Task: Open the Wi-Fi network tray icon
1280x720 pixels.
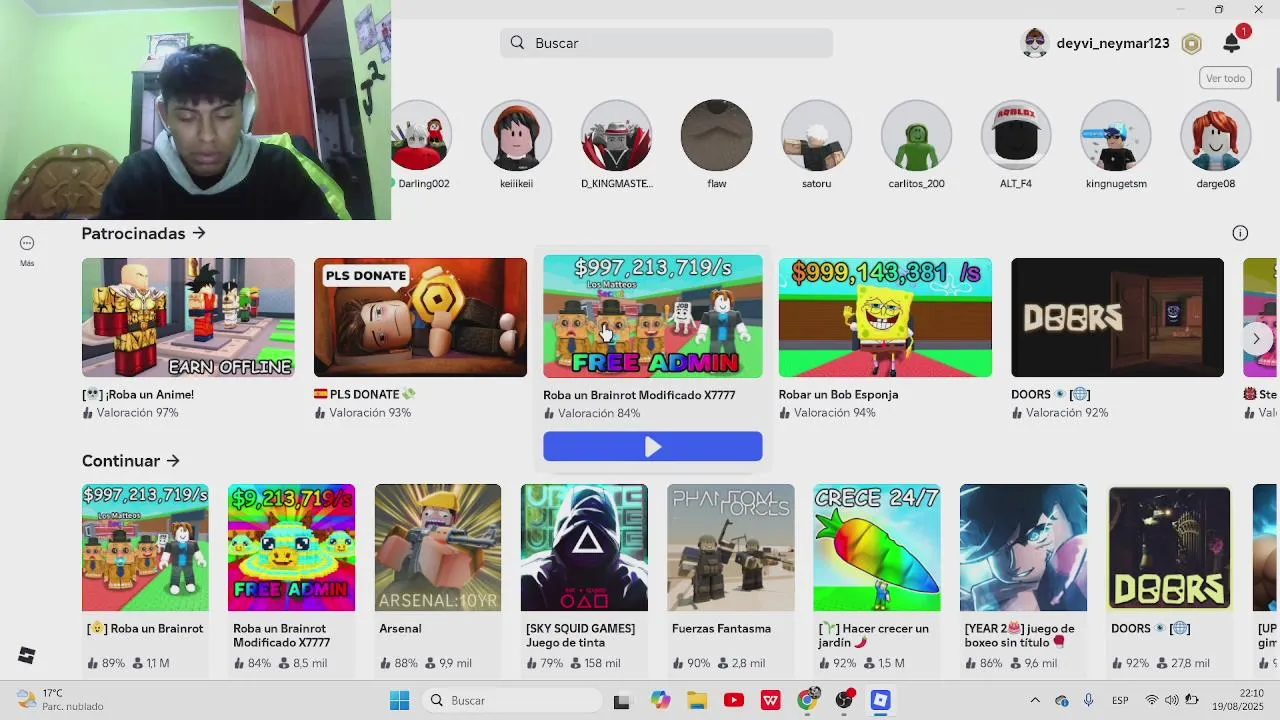Action: [1152, 700]
